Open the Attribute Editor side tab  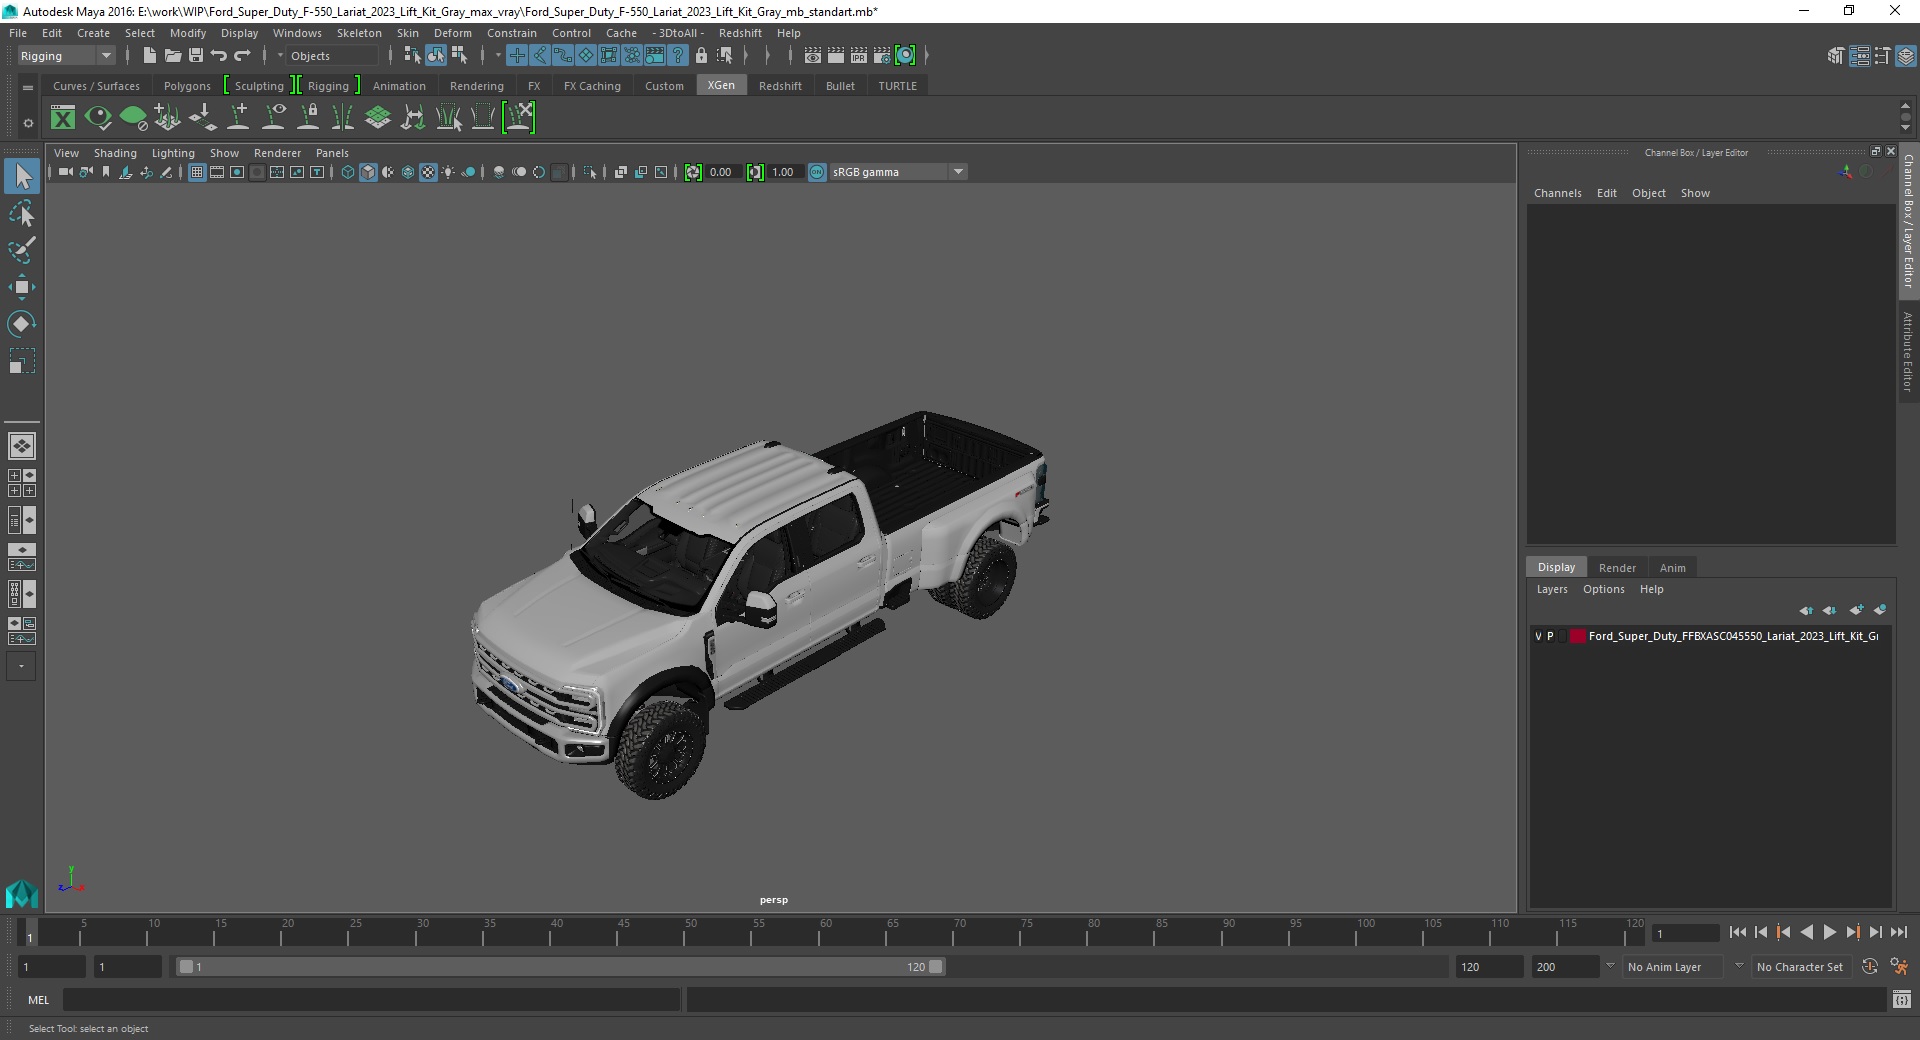[1908, 351]
